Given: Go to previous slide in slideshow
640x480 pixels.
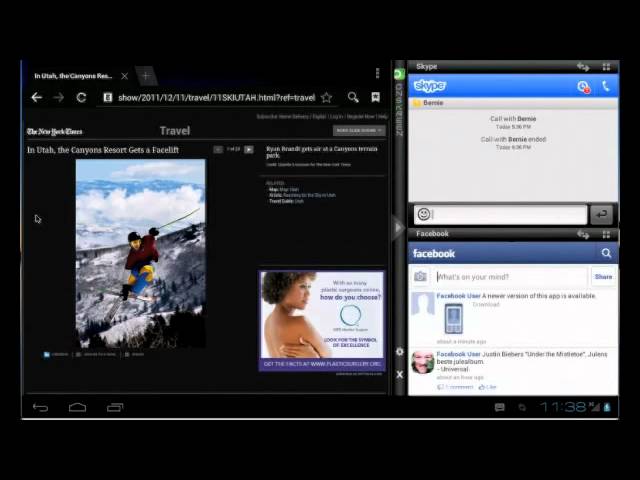Looking at the screenshot, I should 218,149.
